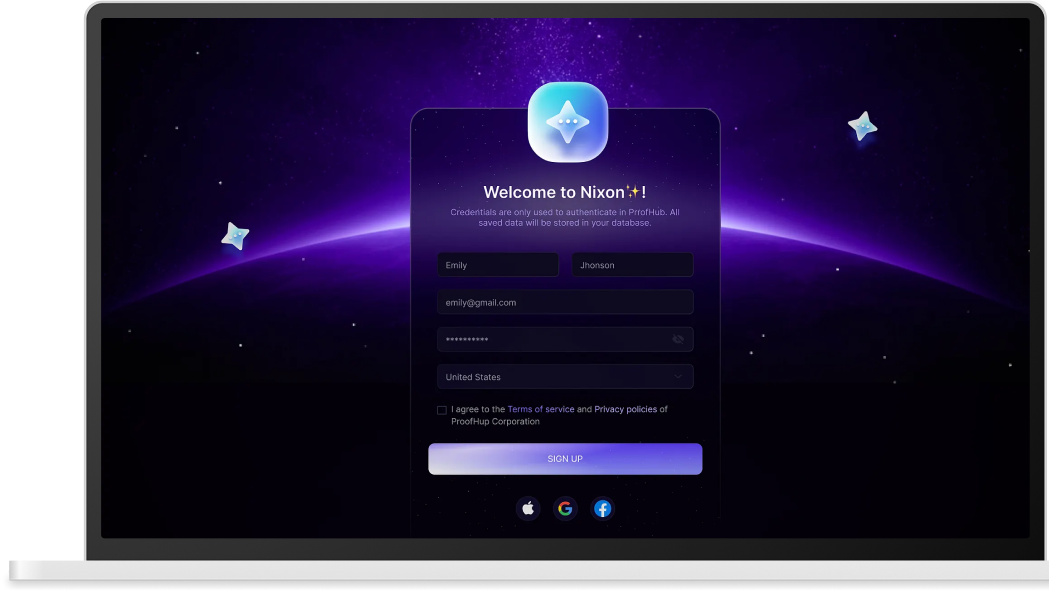The image size is (1049, 592).
Task: Check the Terms of service agreement box
Action: click(x=442, y=410)
